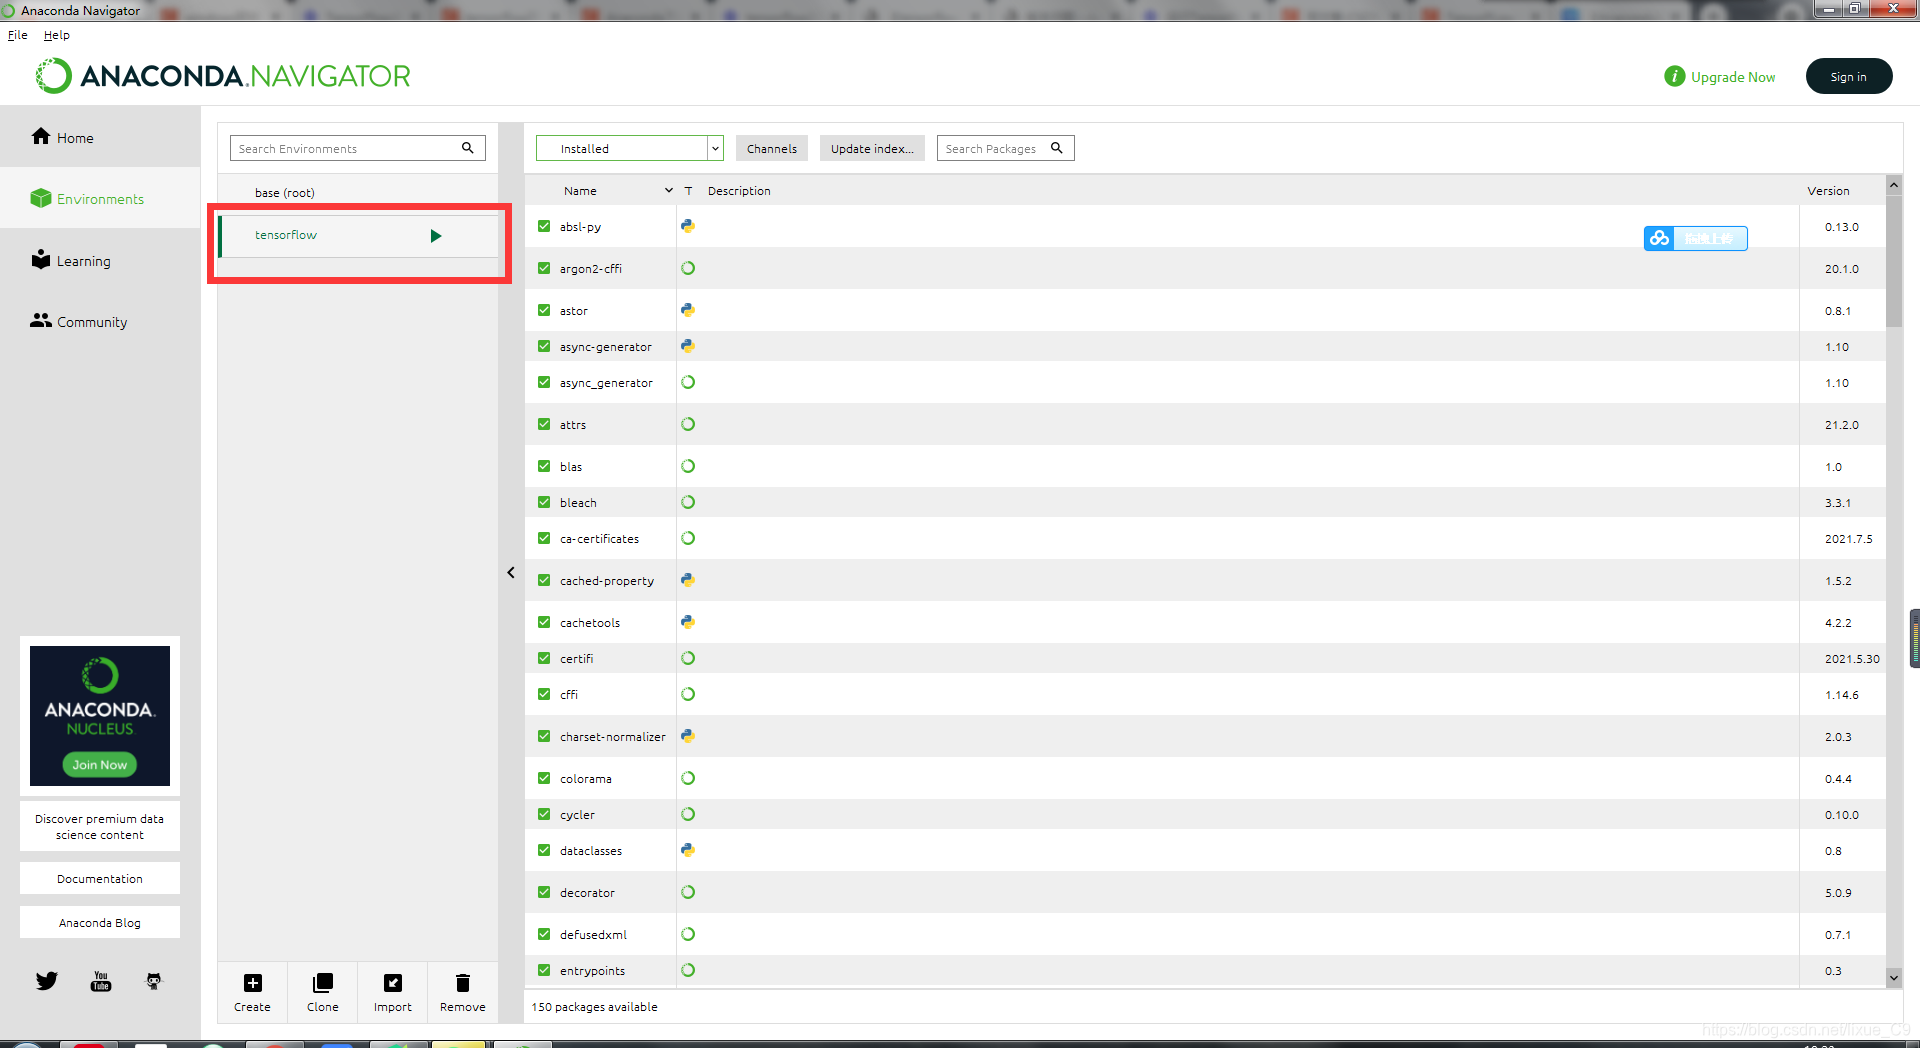This screenshot has height=1048, width=1920.
Task: Open the Installed filter dropdown
Action: (715, 147)
